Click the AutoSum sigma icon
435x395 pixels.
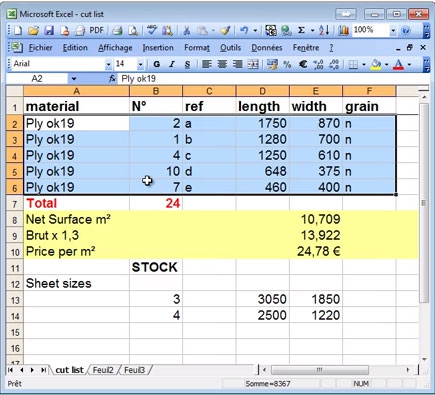point(301,30)
